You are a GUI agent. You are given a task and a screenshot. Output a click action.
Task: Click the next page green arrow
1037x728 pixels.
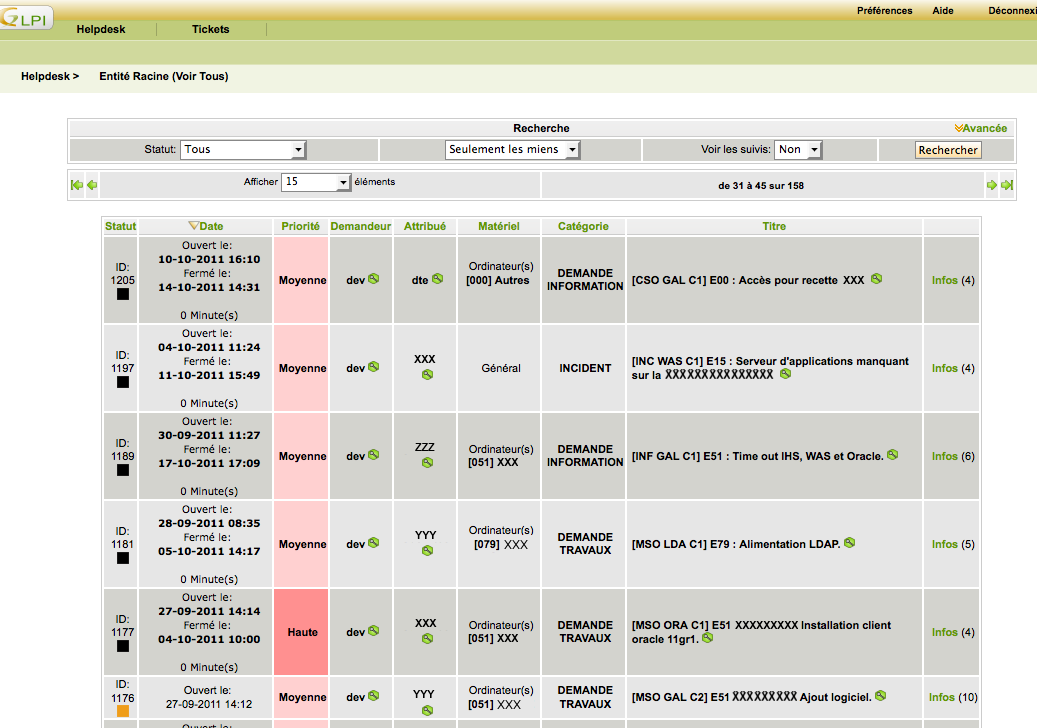click(x=991, y=185)
